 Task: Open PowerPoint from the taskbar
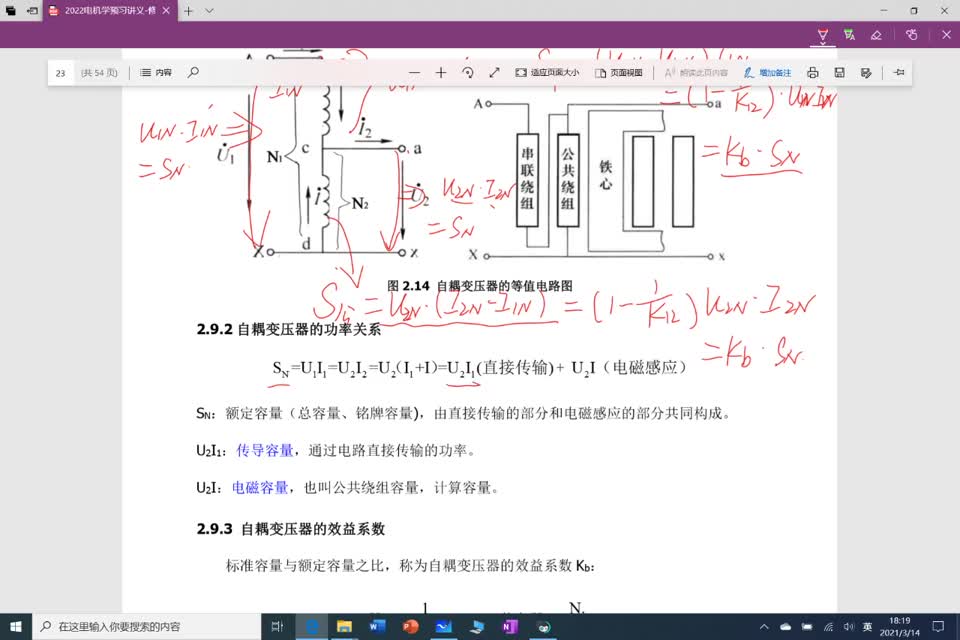[410, 627]
